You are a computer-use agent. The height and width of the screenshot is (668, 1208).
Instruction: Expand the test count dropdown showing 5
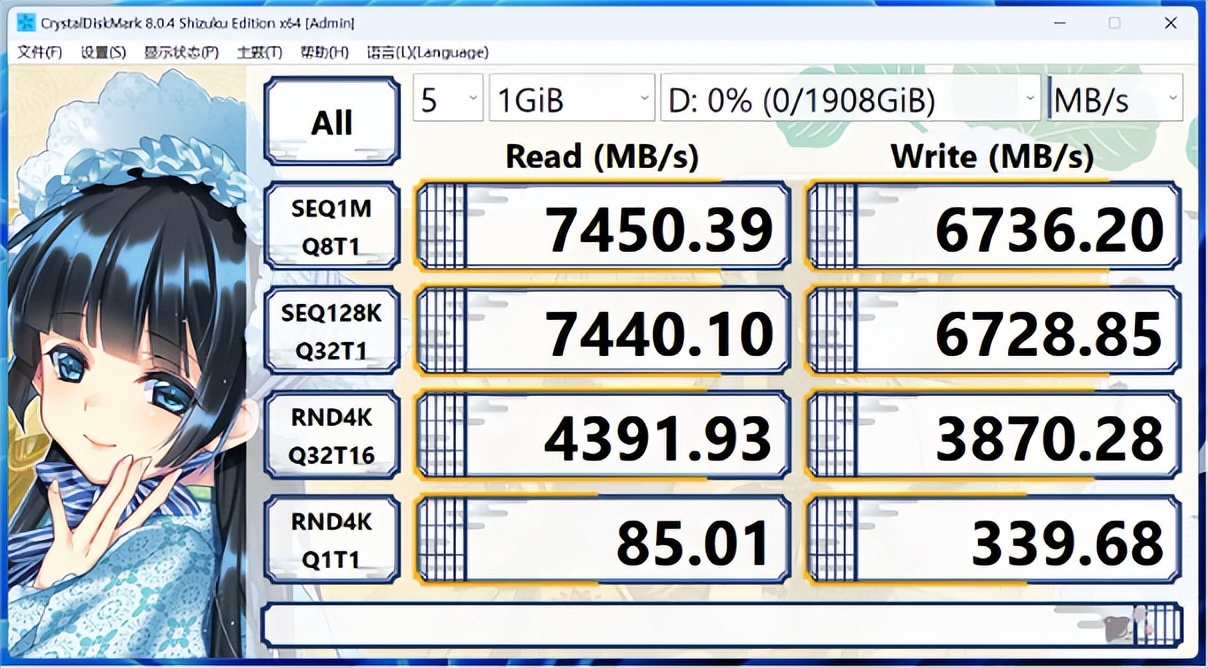pos(448,99)
